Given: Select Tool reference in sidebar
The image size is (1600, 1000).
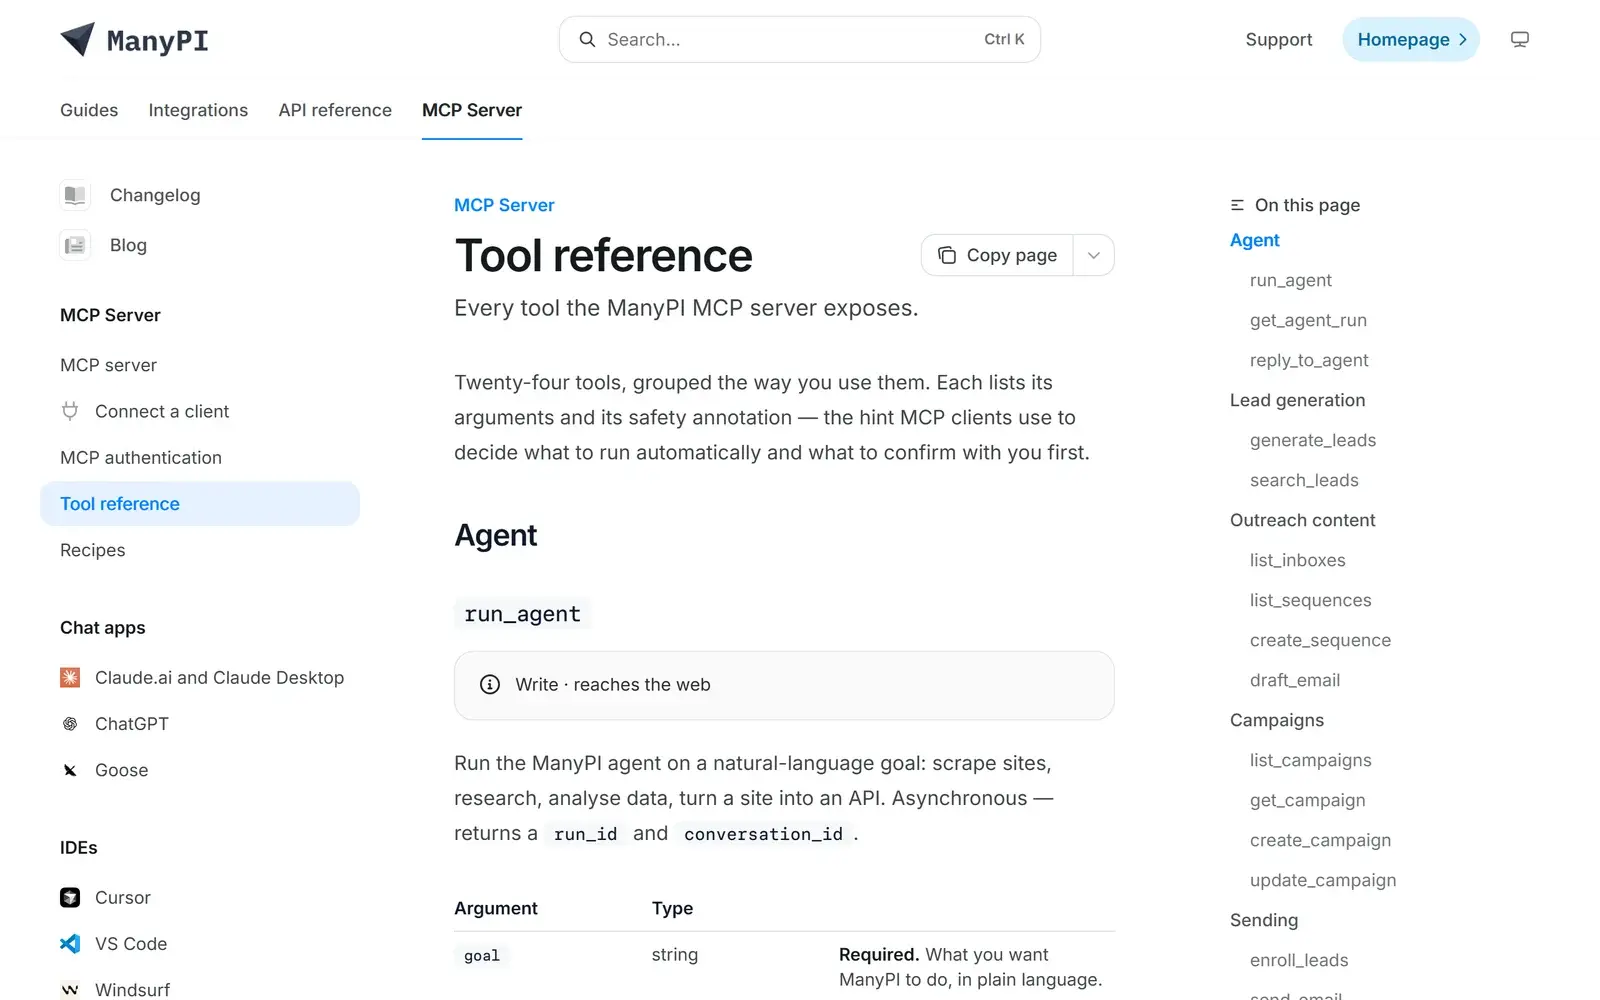Looking at the screenshot, I should pos(200,504).
